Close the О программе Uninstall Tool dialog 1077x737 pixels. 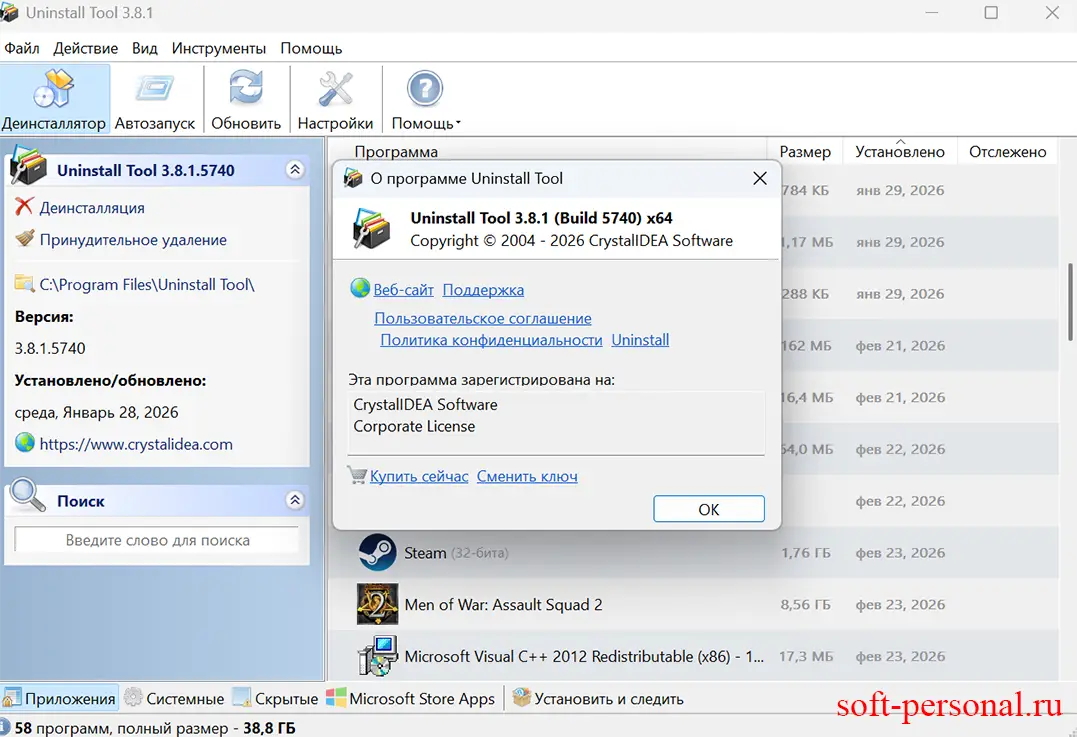(x=760, y=179)
